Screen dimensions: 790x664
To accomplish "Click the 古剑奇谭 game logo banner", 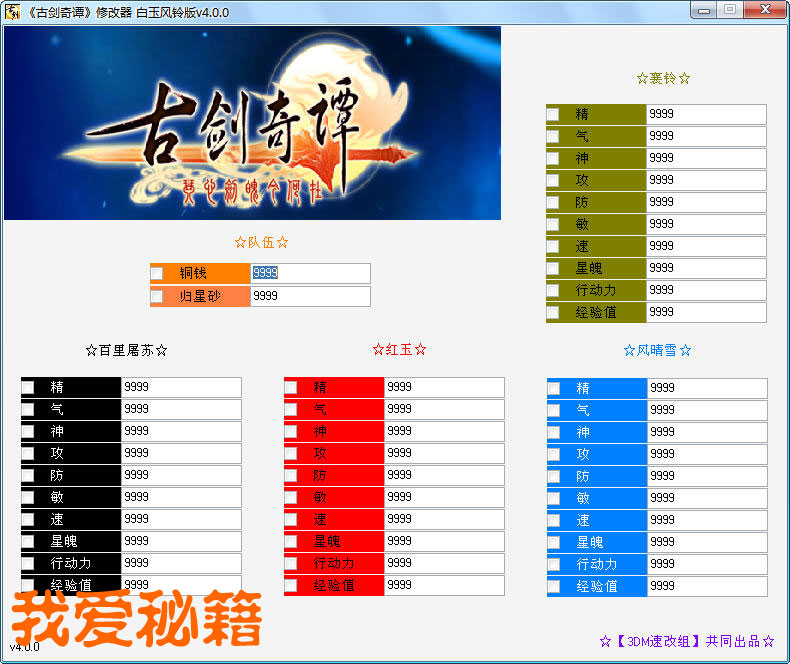I will tap(252, 123).
